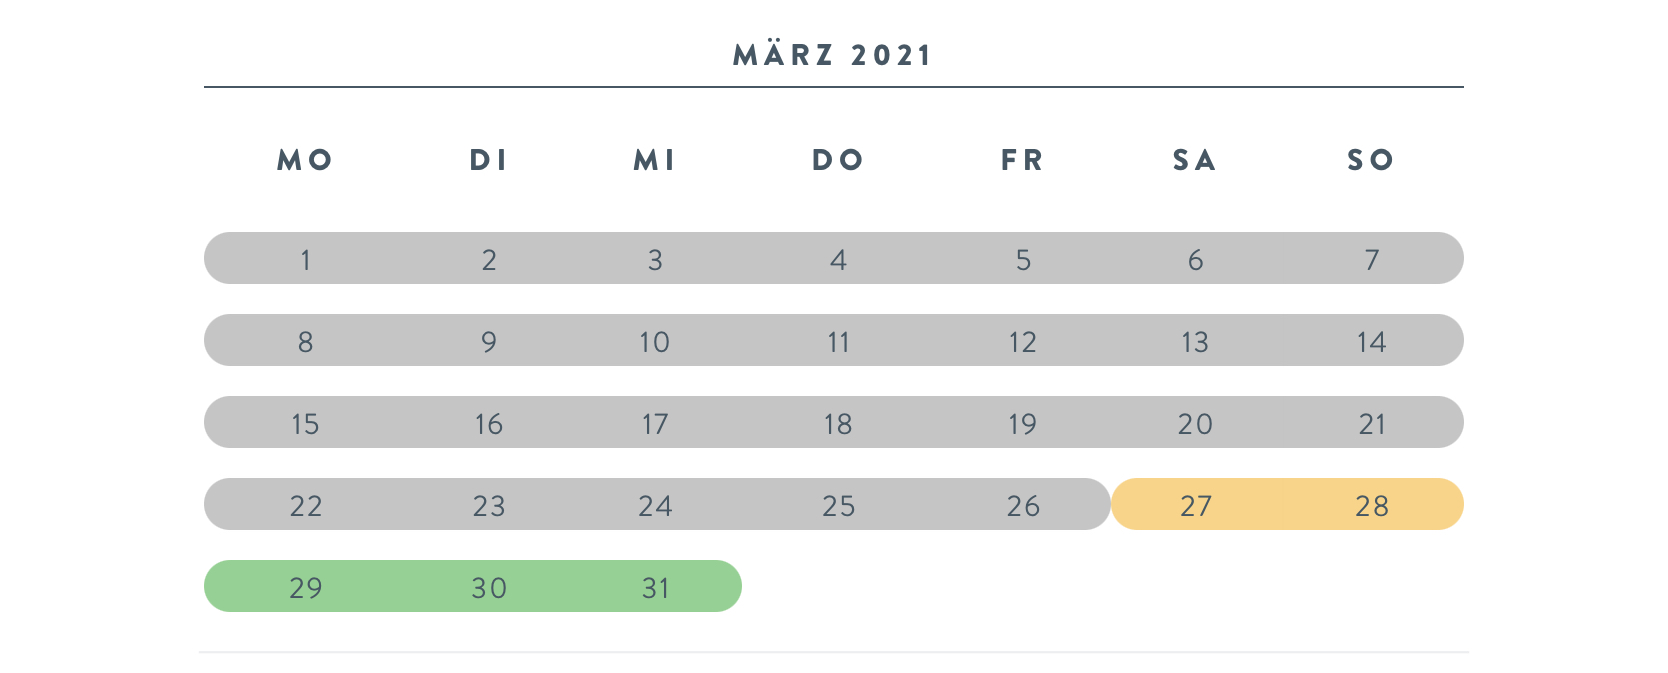Select day 4 under DO column

(838, 260)
